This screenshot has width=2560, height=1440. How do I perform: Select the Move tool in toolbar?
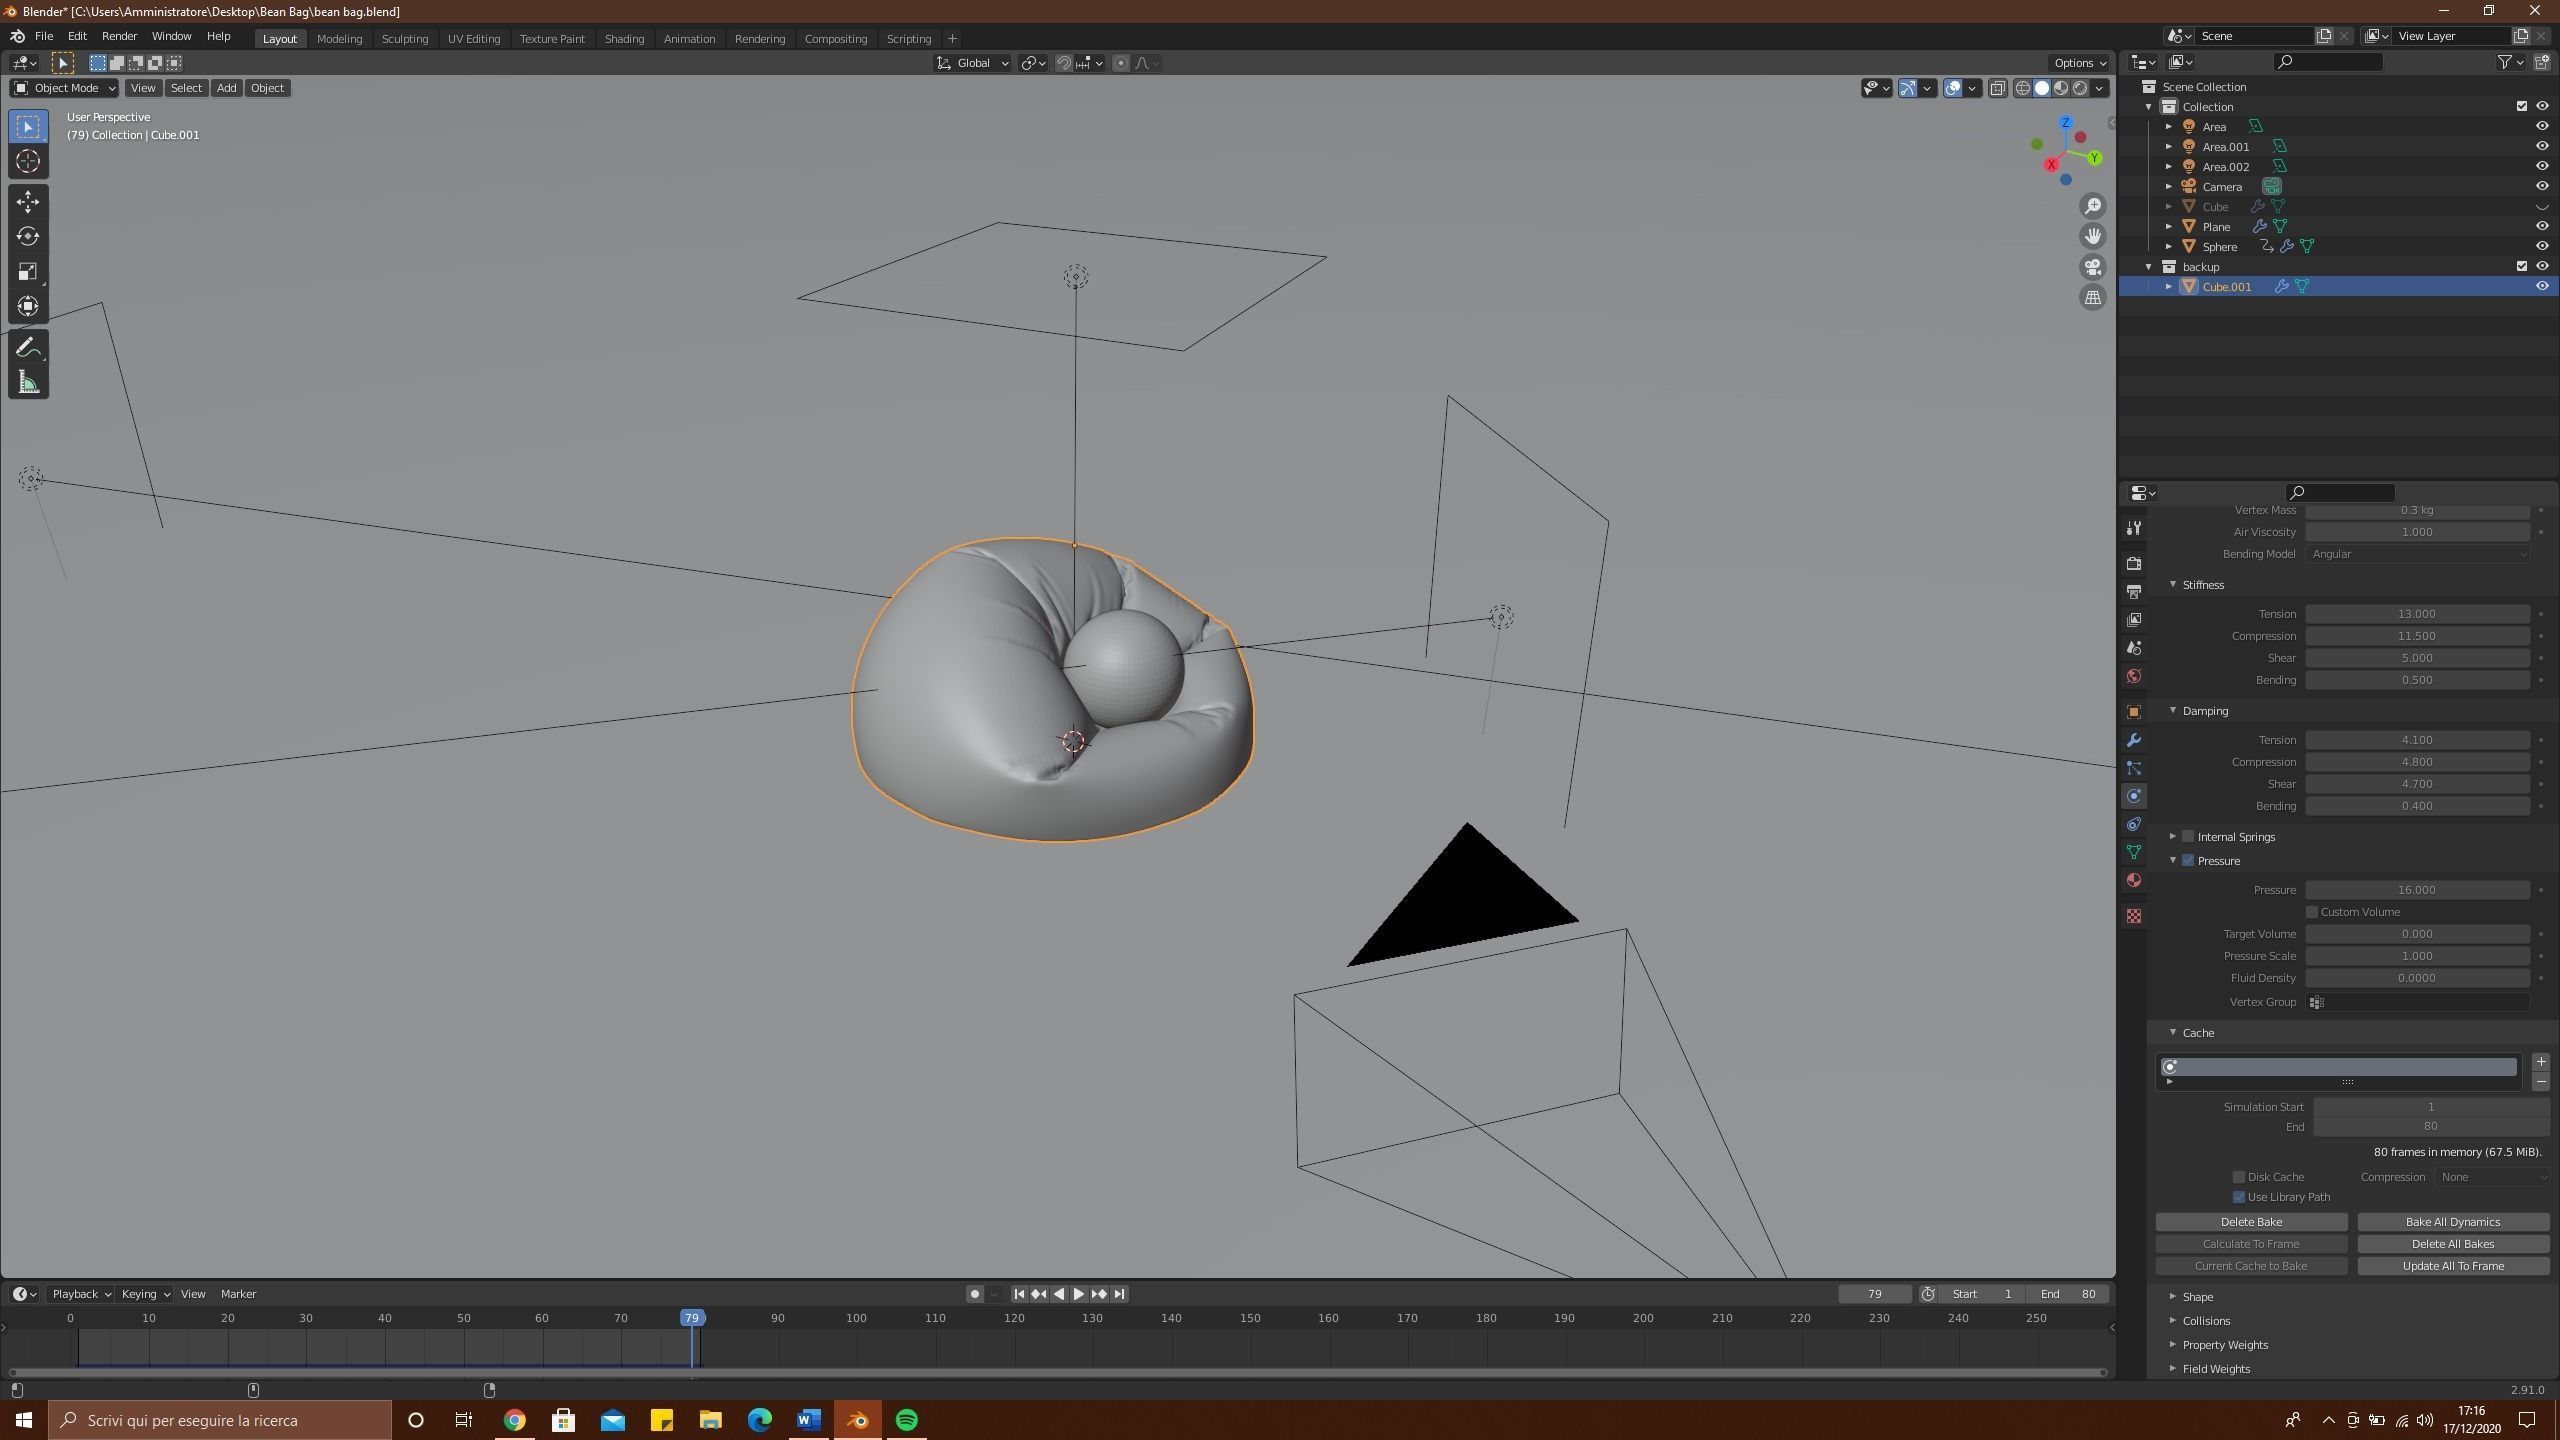[28, 202]
